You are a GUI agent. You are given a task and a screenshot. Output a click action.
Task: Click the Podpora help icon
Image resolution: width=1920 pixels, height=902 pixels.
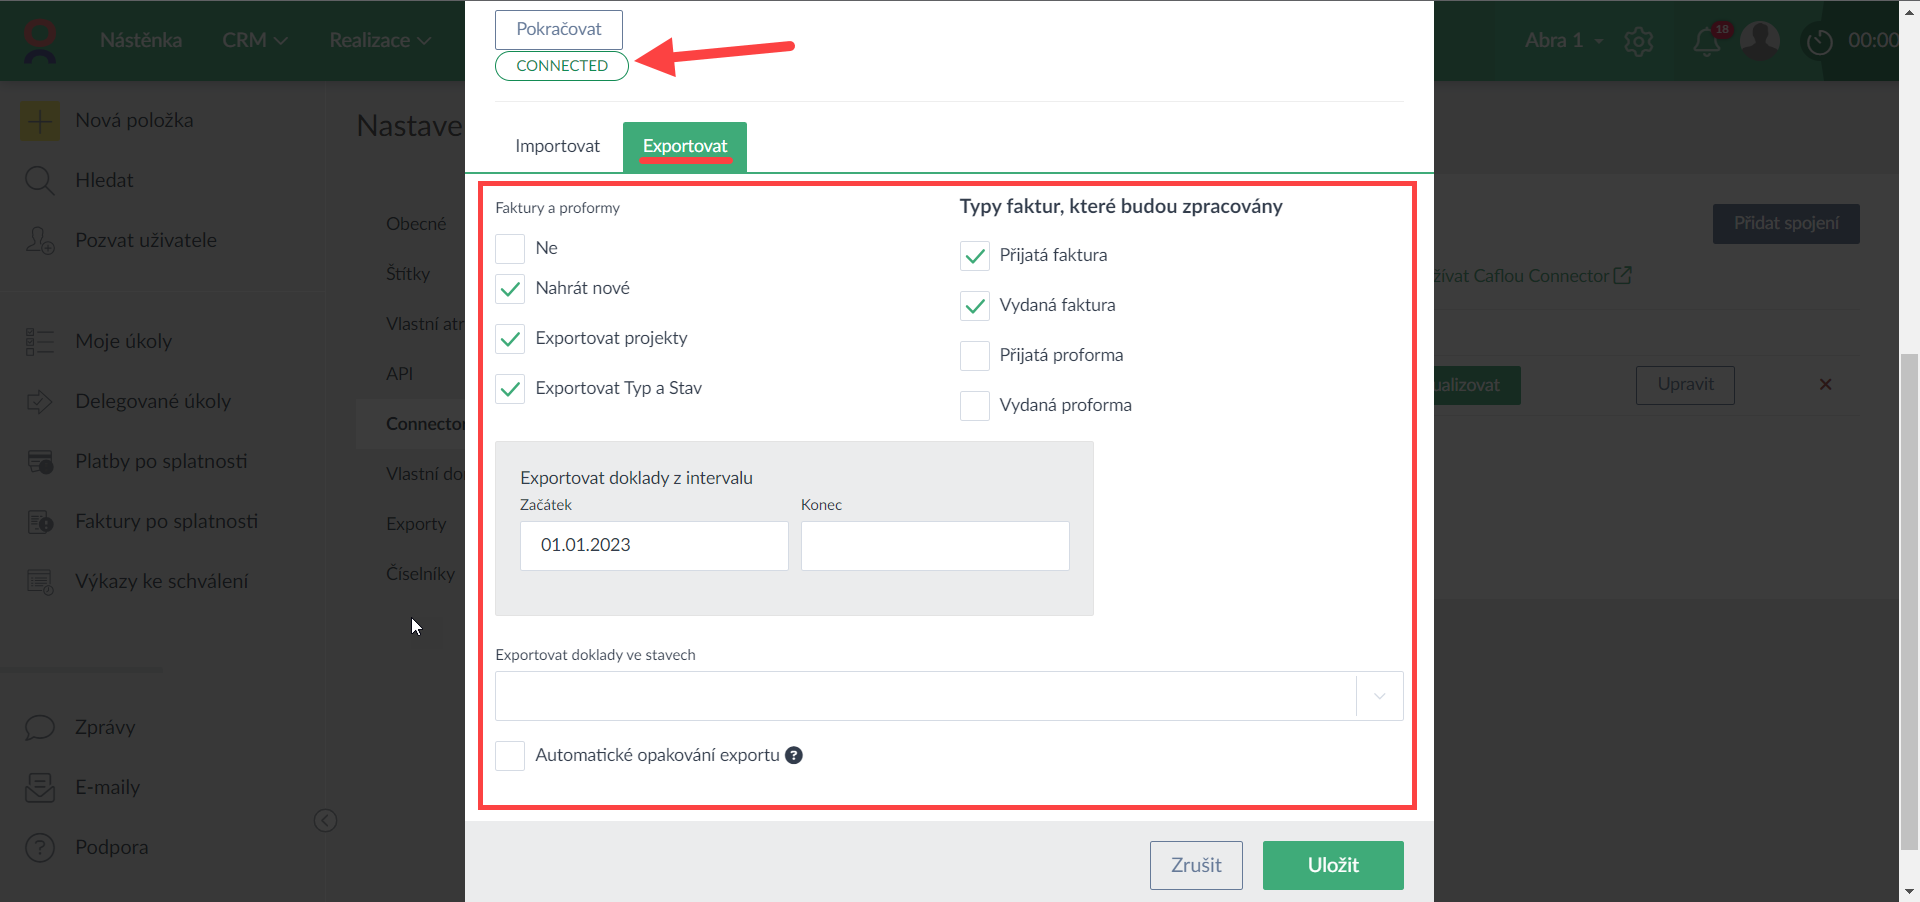pos(39,848)
